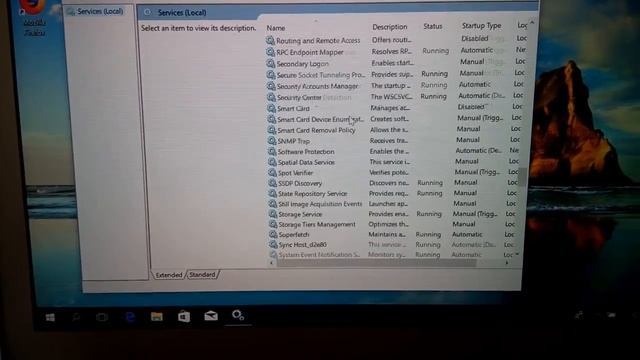Image resolution: width=640 pixels, height=360 pixels.
Task: Click the horizontal scrollbar thumb
Action: (376, 263)
